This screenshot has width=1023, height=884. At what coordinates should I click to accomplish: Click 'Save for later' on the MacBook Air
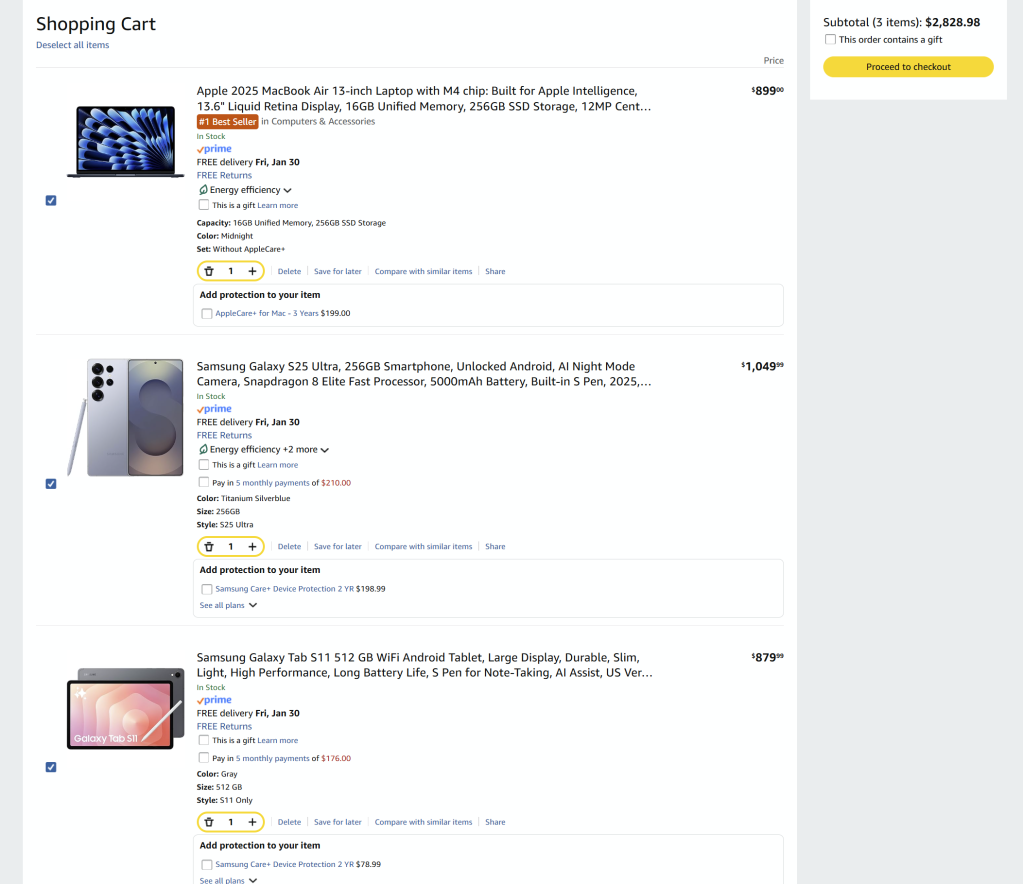338,271
